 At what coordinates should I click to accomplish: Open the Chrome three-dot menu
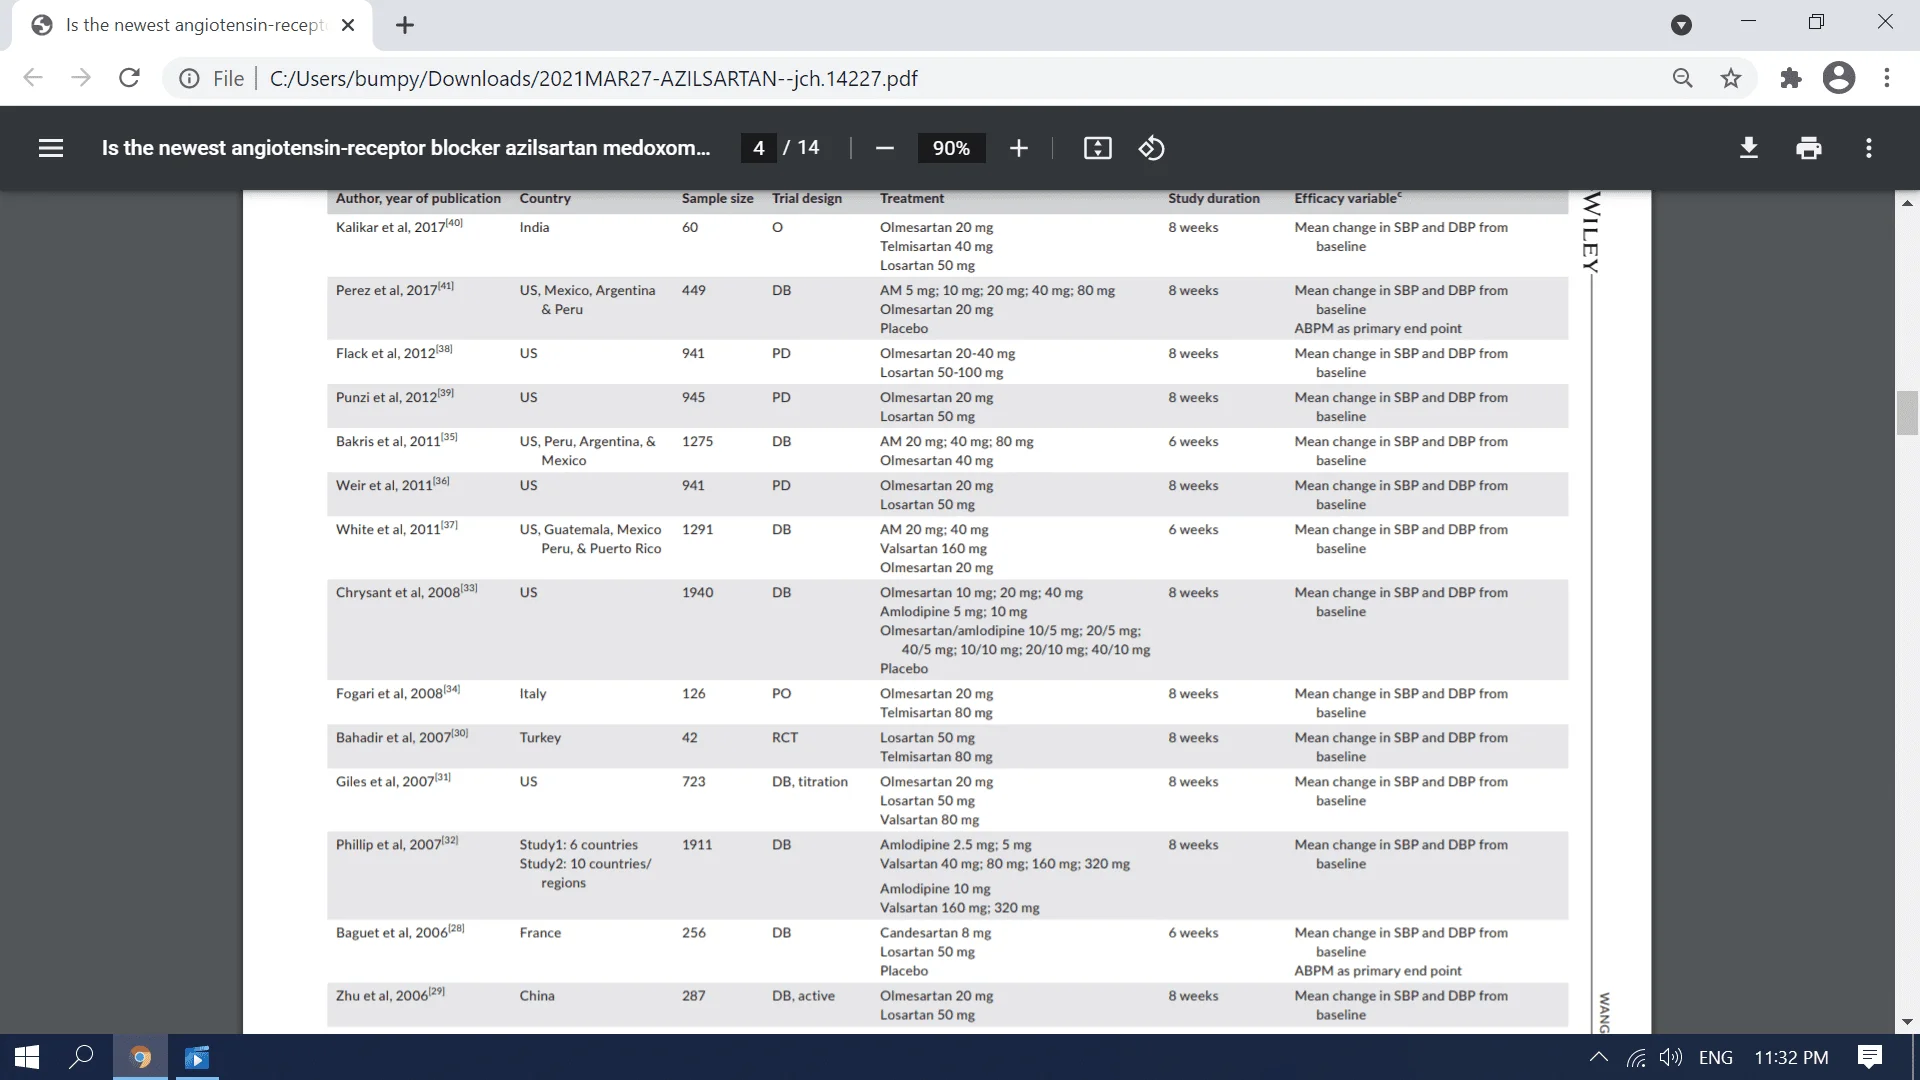[x=1887, y=78]
